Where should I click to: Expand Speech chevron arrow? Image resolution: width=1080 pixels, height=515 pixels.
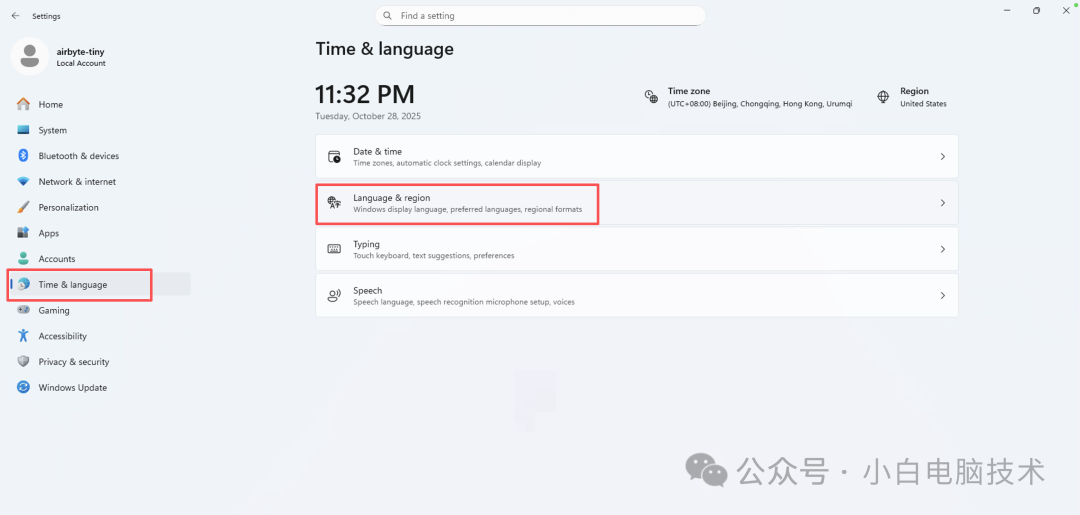pyautogui.click(x=942, y=295)
